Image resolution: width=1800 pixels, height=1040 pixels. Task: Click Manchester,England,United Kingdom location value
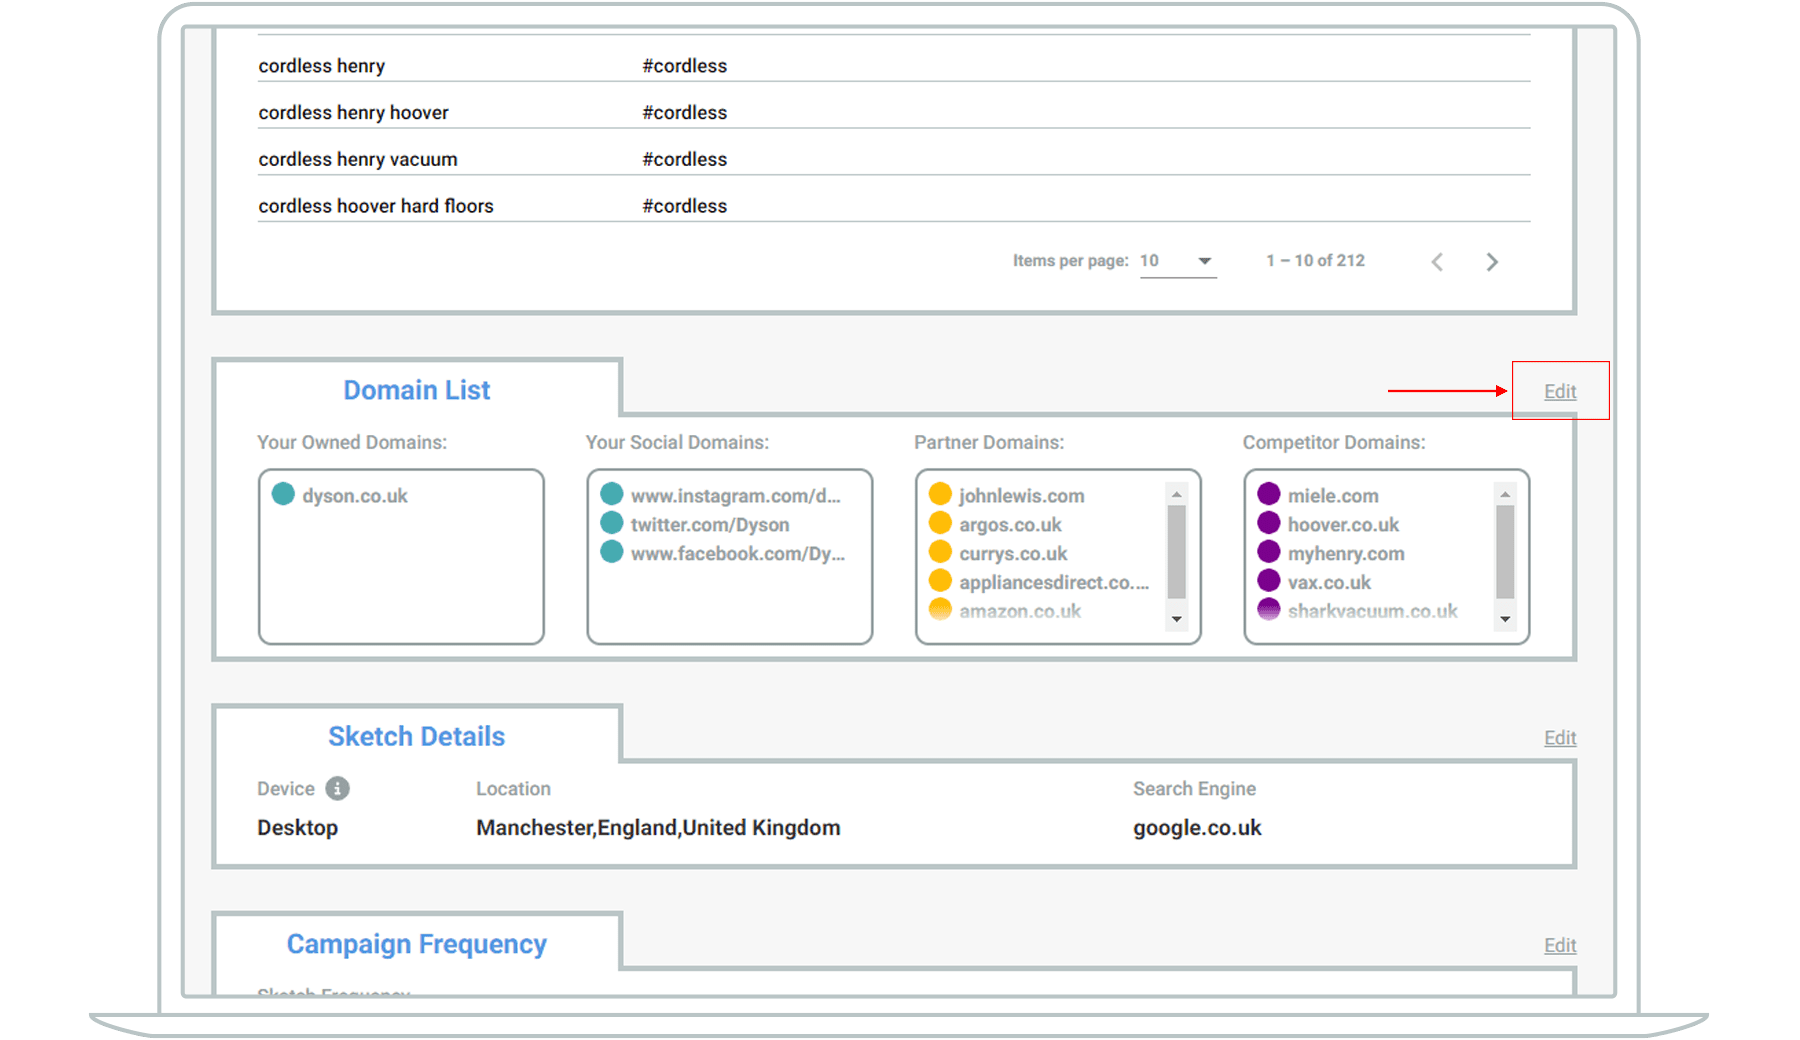point(658,828)
